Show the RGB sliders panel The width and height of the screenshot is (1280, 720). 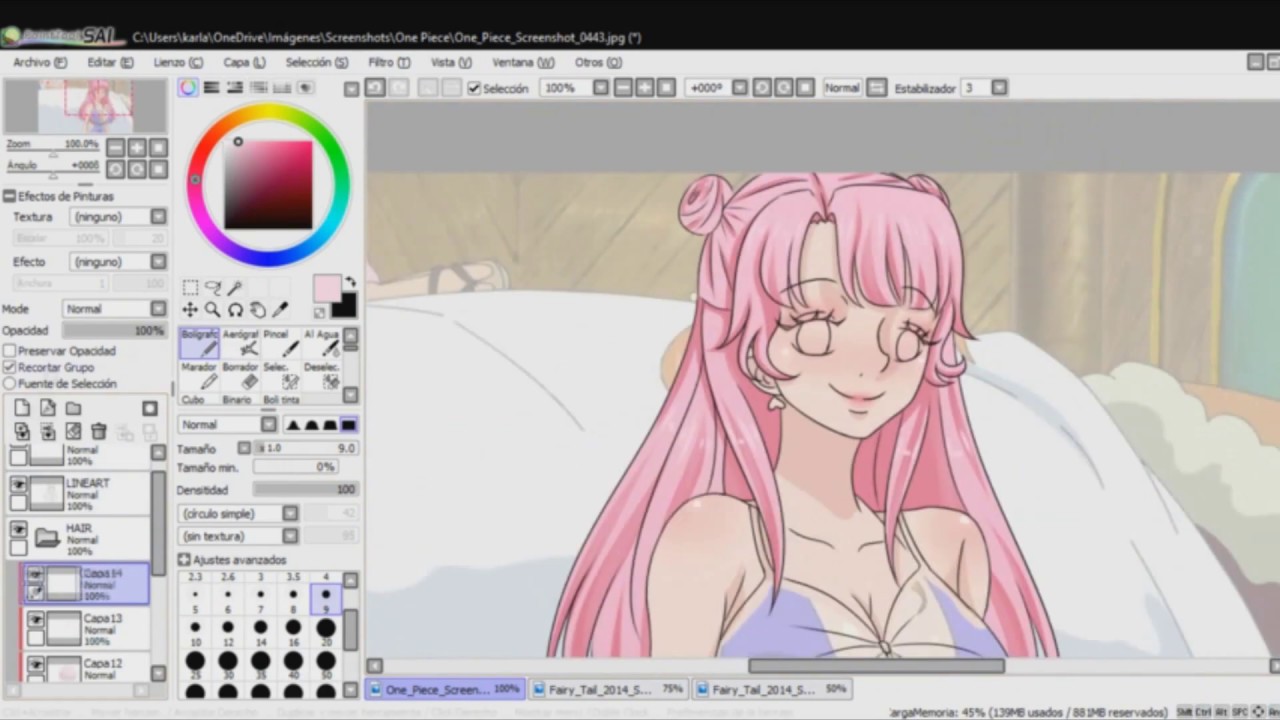click(x=212, y=88)
